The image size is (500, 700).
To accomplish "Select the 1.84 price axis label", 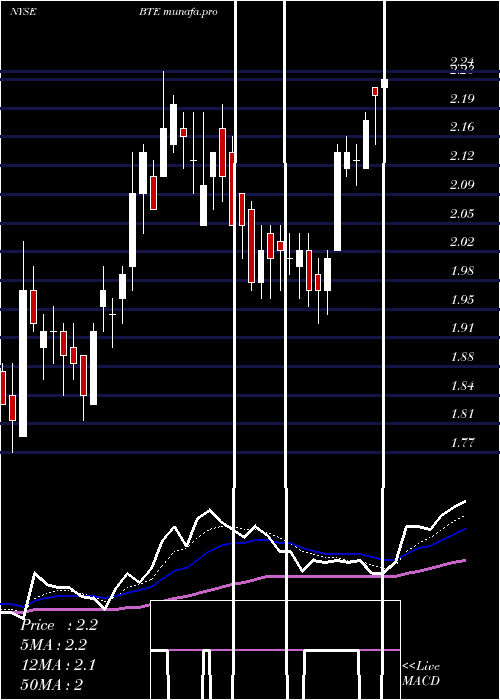I will [x=462, y=385].
